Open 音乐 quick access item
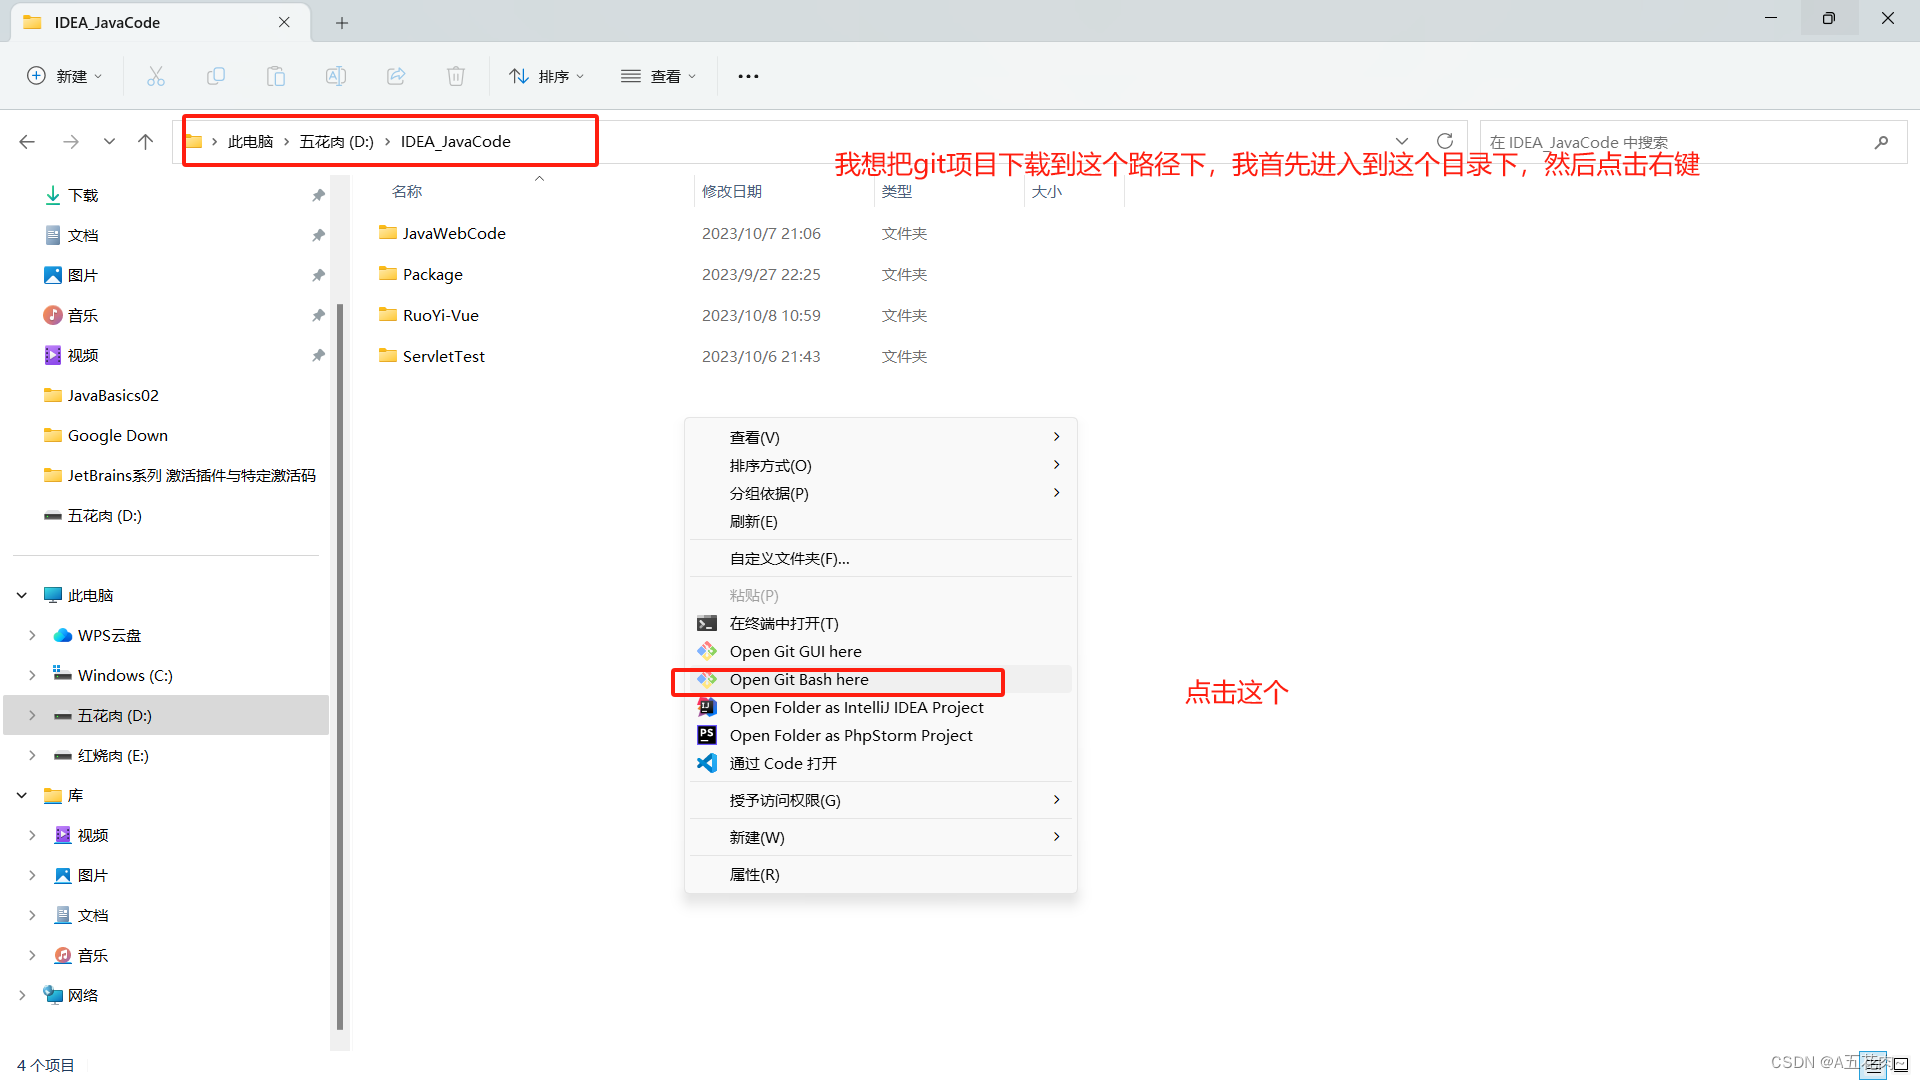This screenshot has width=1920, height=1080. tap(83, 315)
